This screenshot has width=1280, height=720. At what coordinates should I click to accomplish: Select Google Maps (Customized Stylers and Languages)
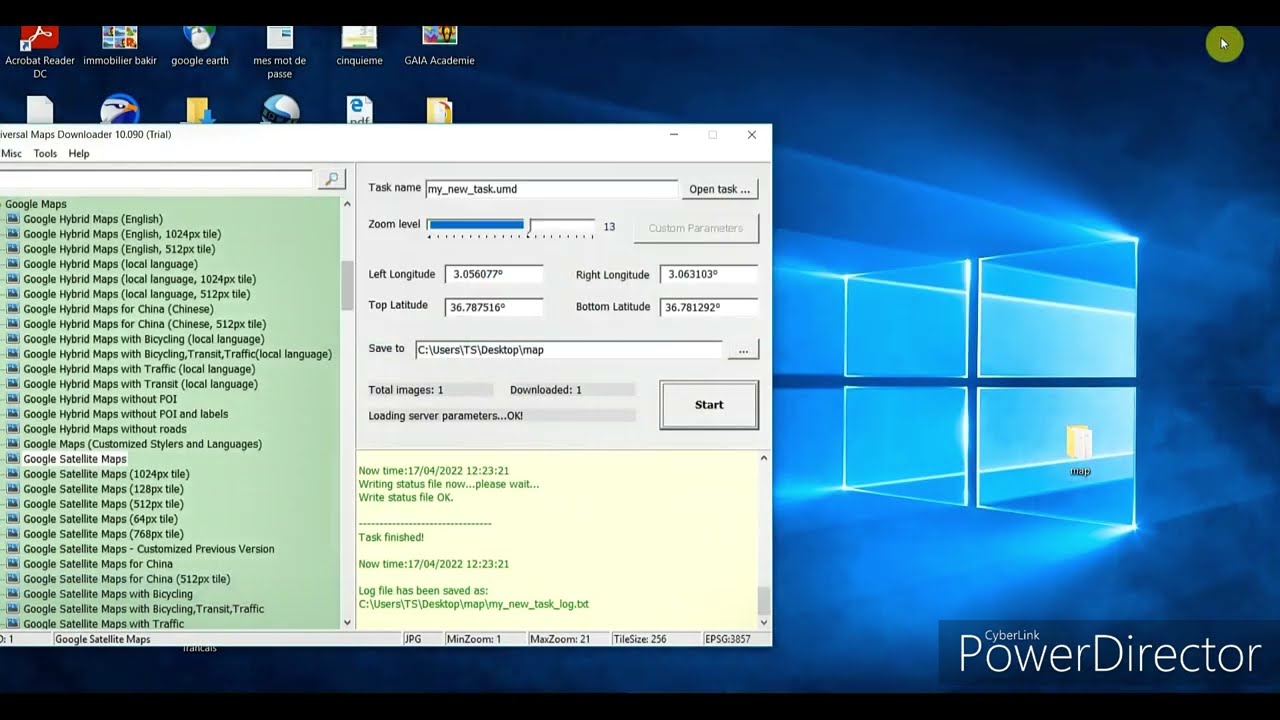(x=142, y=444)
